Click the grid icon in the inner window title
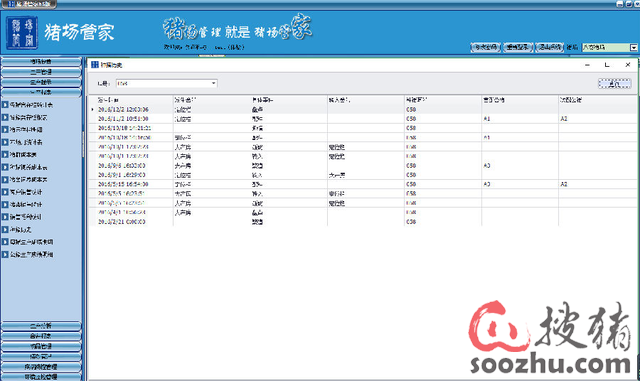 [x=95, y=65]
